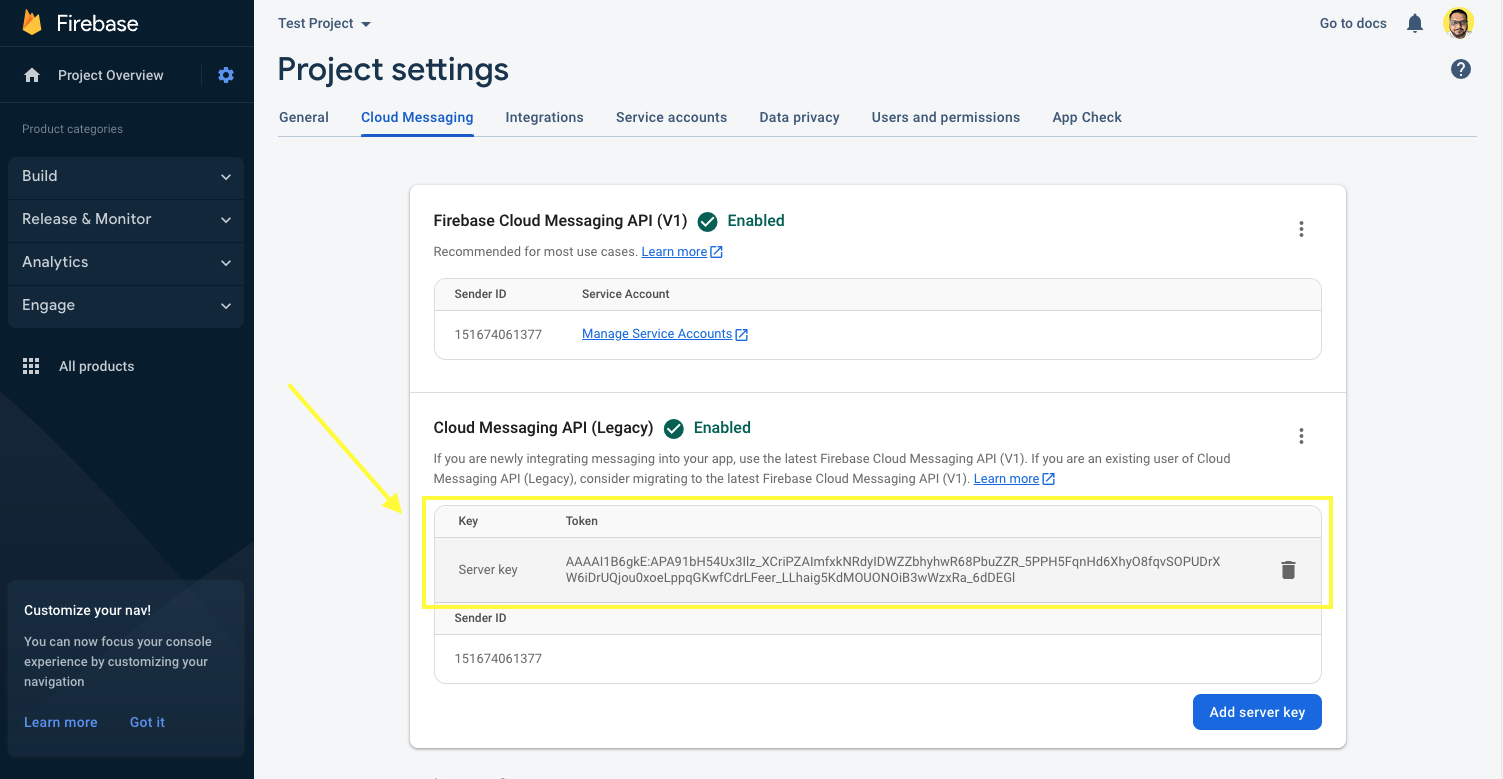
Task: Open three-dot menu for Firebase Cloud Messaging API (V1)
Action: [x=1301, y=229]
